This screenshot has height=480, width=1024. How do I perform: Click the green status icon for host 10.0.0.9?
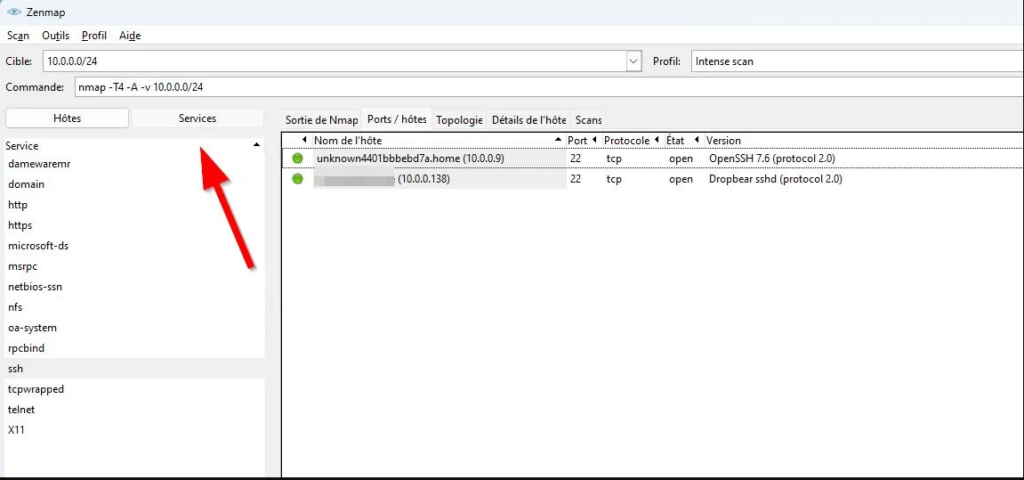click(x=298, y=158)
